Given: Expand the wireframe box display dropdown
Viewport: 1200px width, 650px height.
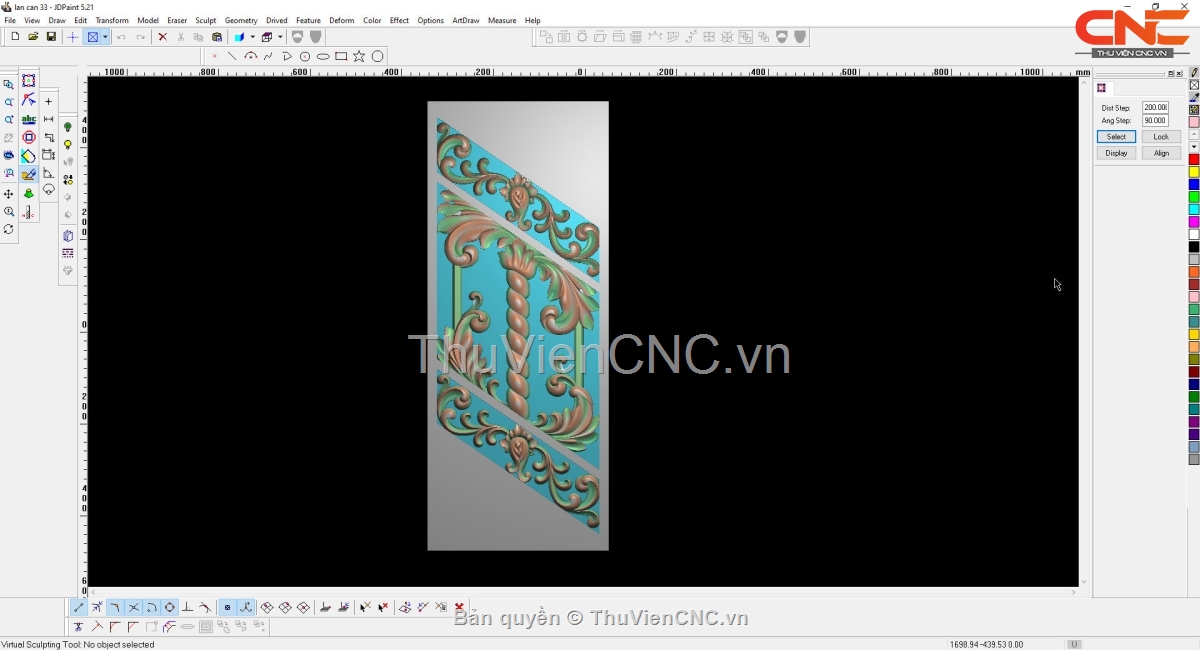Looking at the screenshot, I should 280,37.
